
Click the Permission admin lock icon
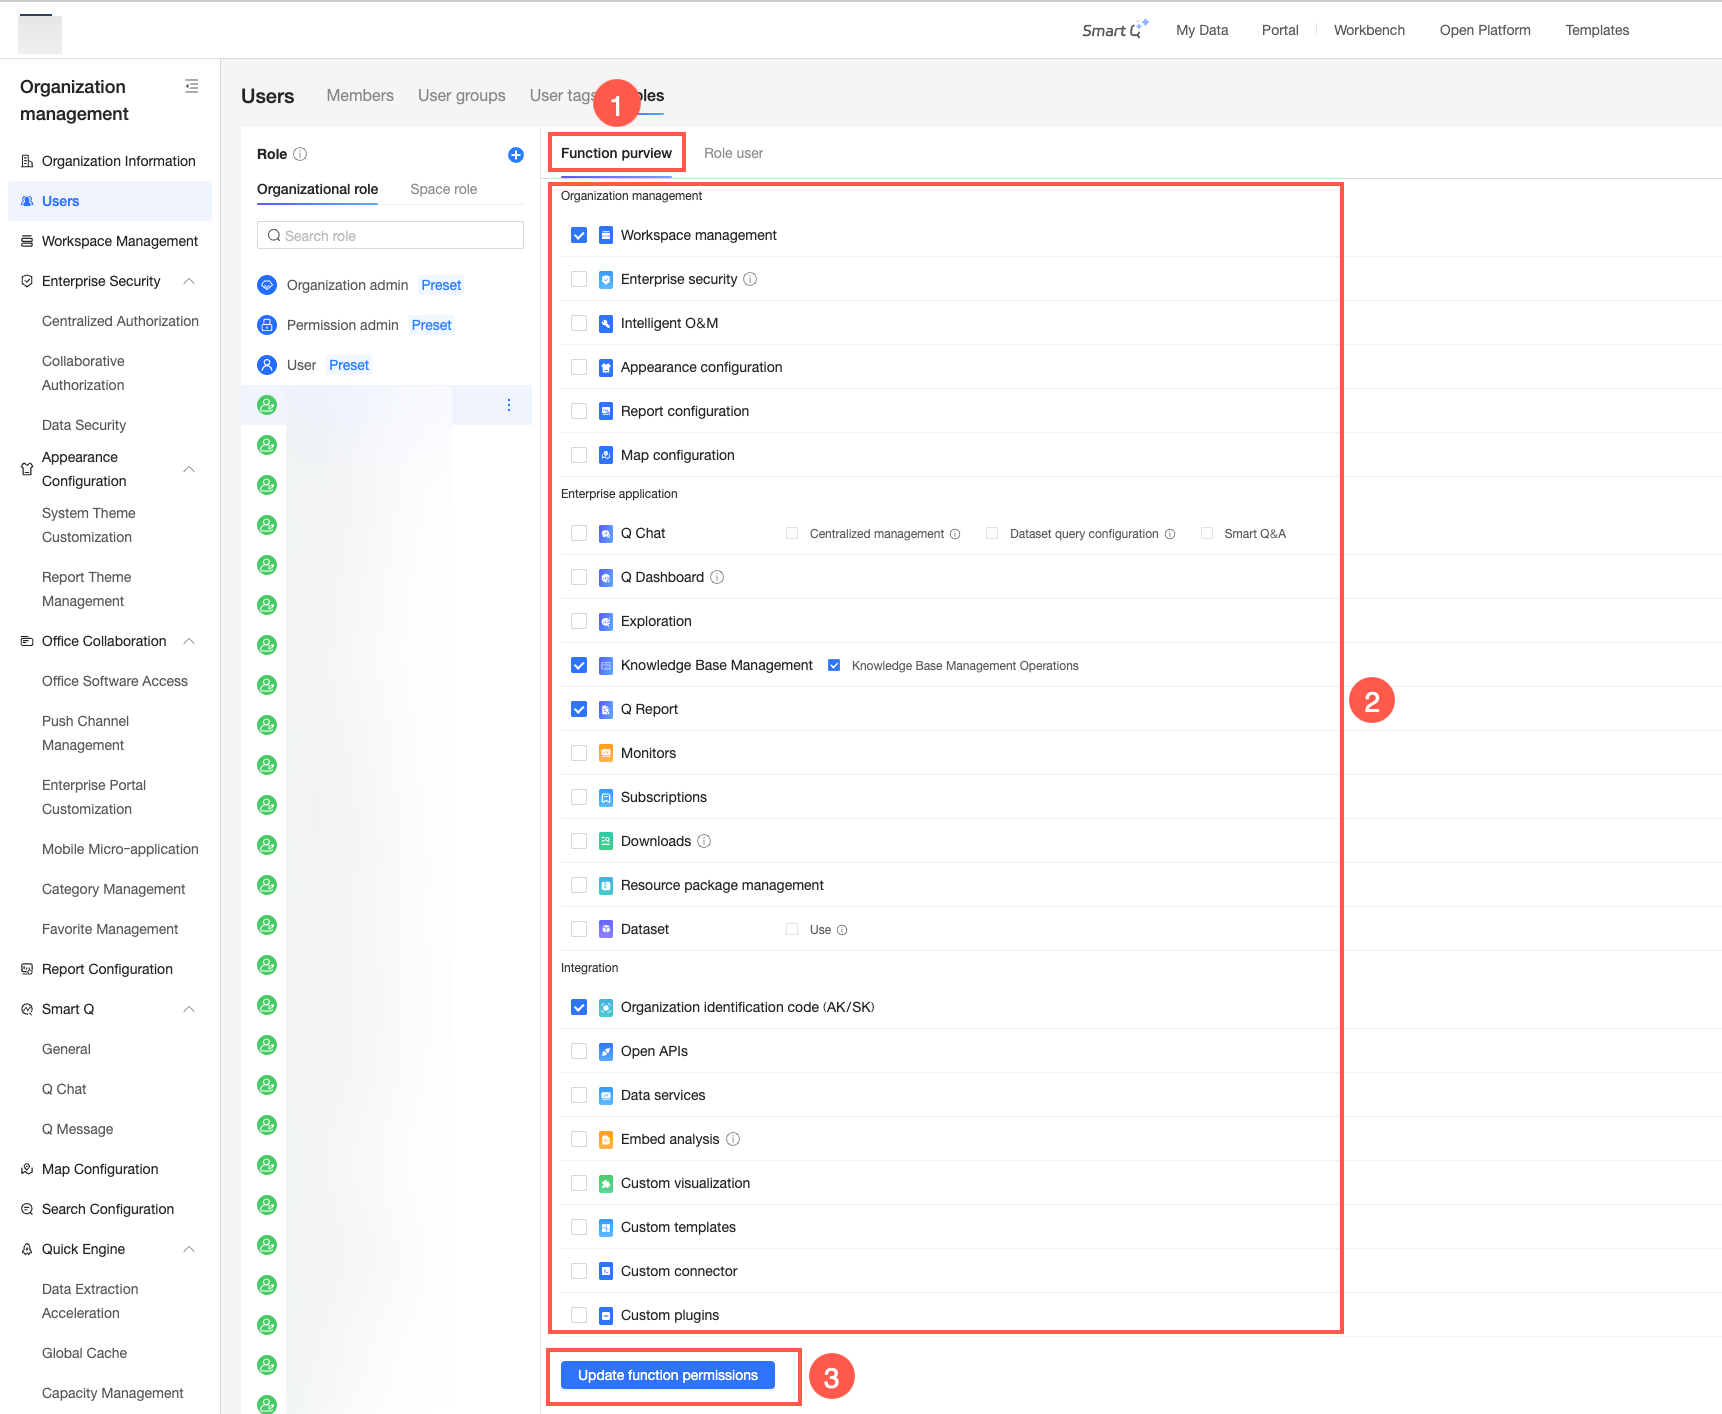267,325
